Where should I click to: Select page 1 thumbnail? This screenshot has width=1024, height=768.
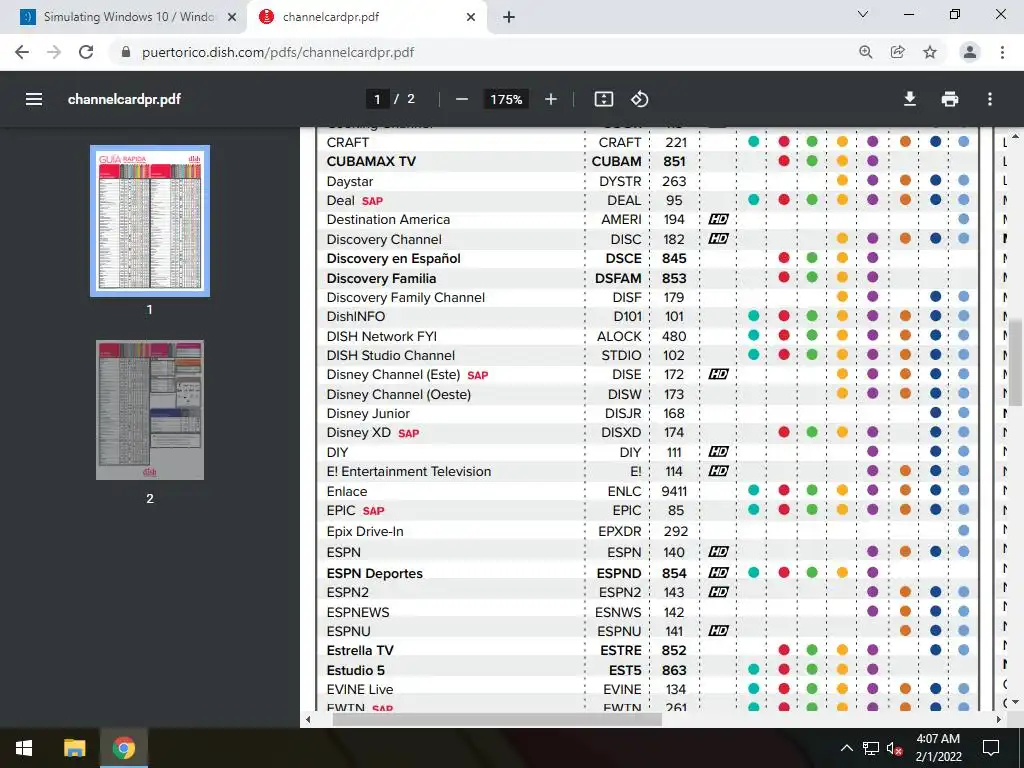[150, 221]
